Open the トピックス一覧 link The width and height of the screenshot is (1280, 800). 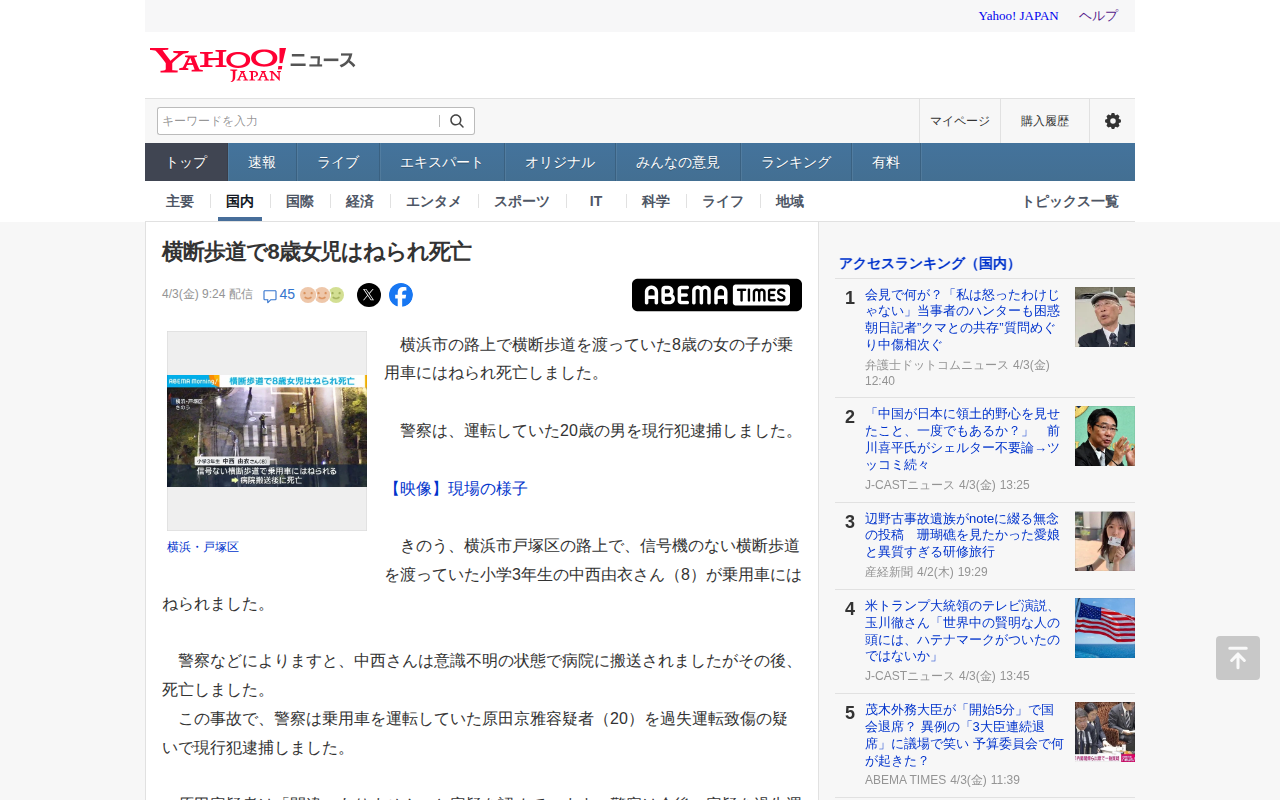pos(1069,201)
